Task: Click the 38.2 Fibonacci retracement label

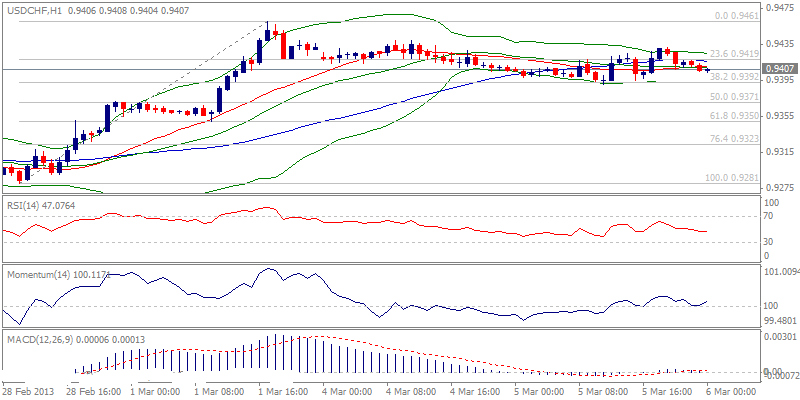Action: pyautogui.click(x=732, y=77)
